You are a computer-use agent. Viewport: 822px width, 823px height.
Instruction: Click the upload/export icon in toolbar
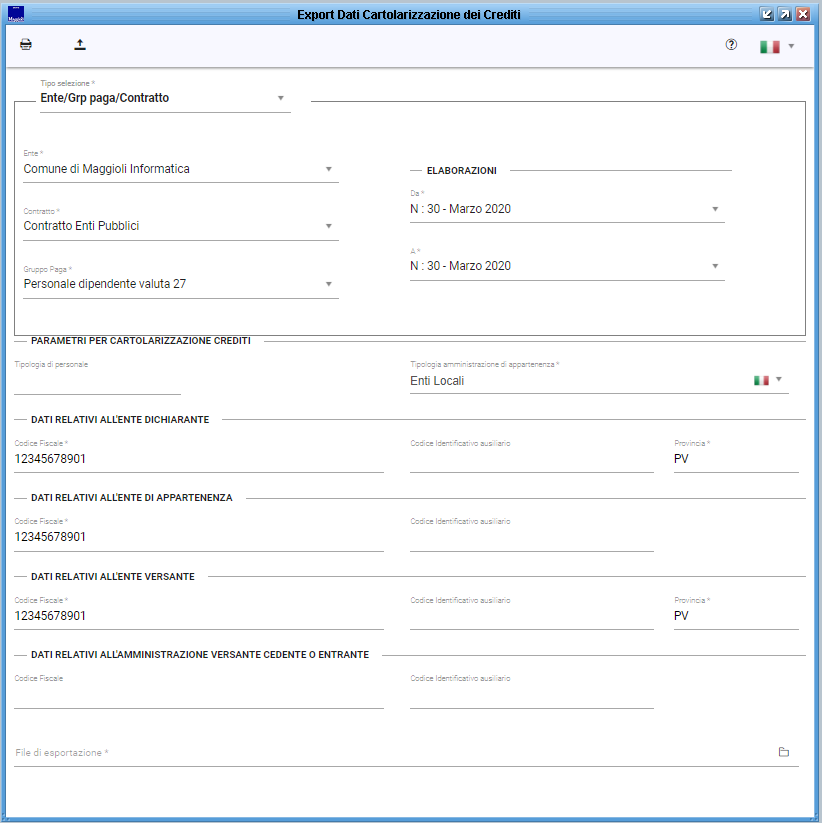(80, 45)
